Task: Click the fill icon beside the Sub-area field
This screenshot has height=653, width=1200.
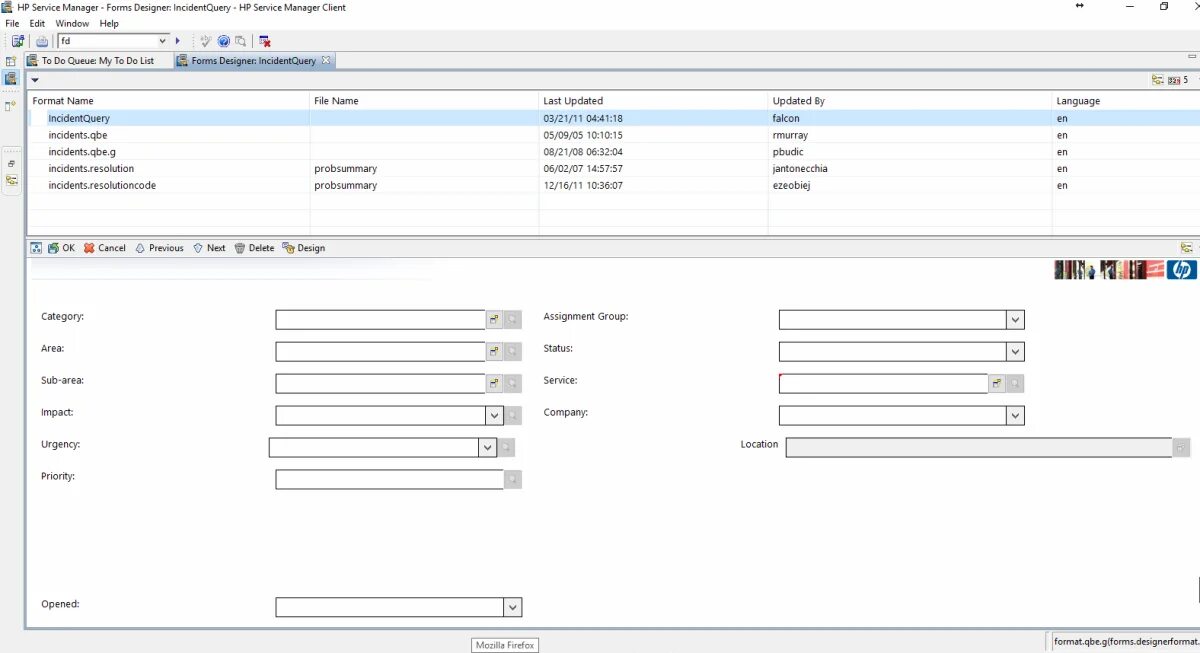Action: click(x=494, y=384)
